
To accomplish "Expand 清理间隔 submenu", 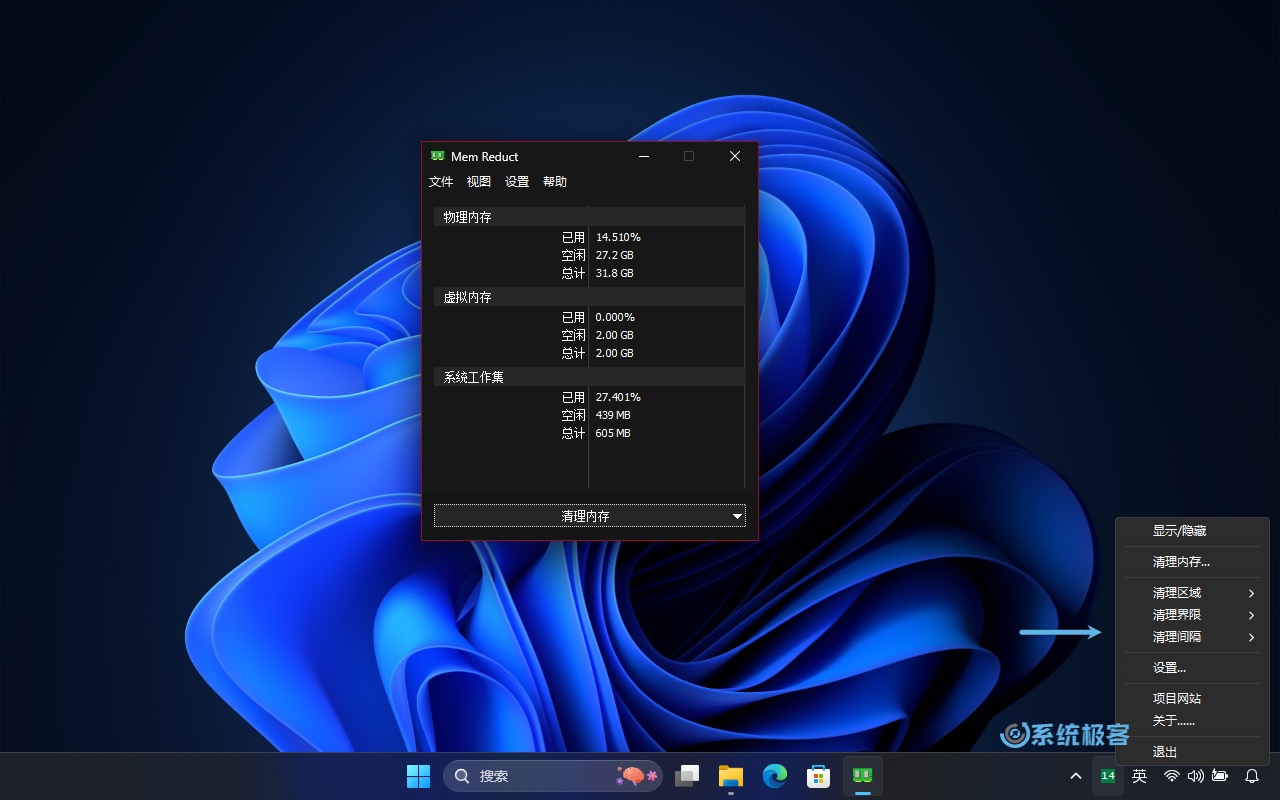I will point(1193,637).
